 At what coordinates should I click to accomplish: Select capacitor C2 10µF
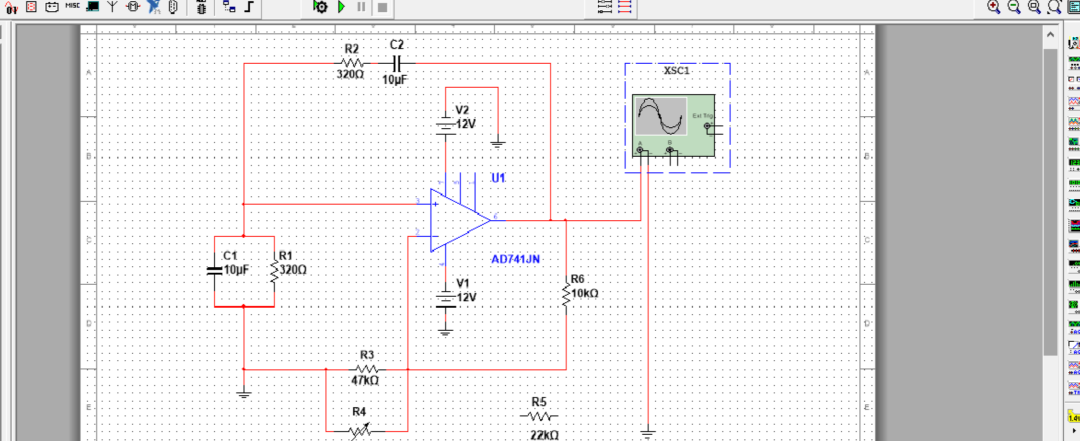point(397,63)
